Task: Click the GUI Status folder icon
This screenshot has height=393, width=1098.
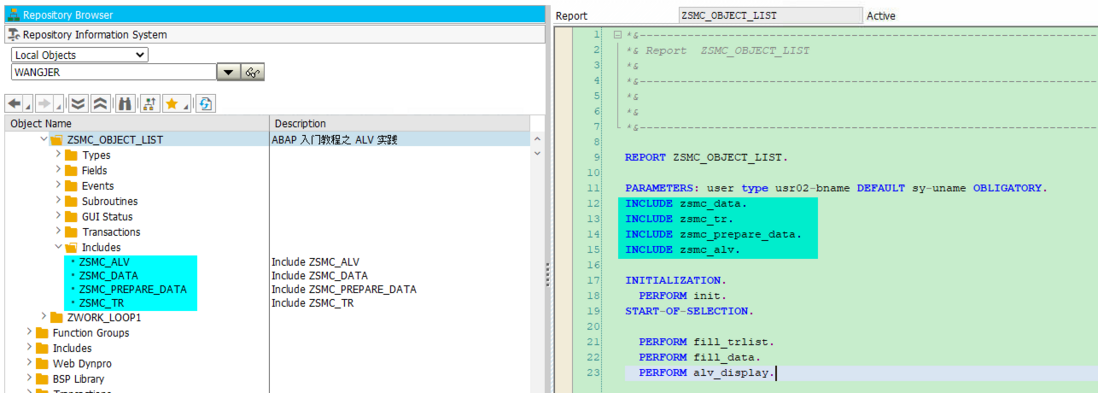Action: point(71,216)
